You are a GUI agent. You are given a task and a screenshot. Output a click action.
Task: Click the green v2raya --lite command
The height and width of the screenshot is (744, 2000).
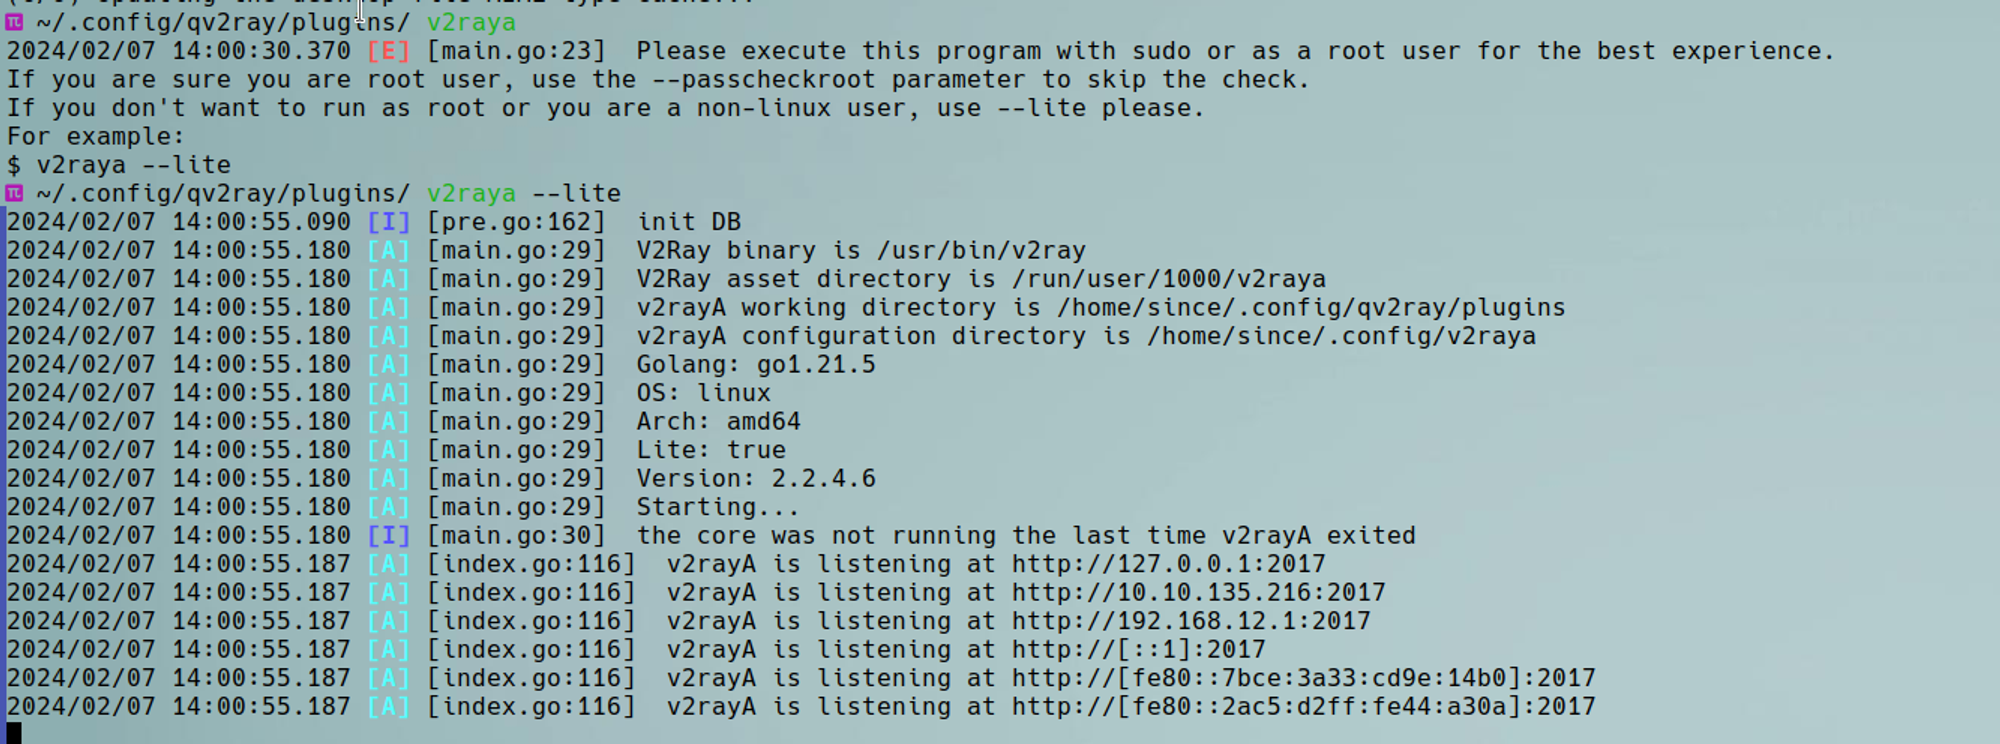pyautogui.click(x=524, y=194)
